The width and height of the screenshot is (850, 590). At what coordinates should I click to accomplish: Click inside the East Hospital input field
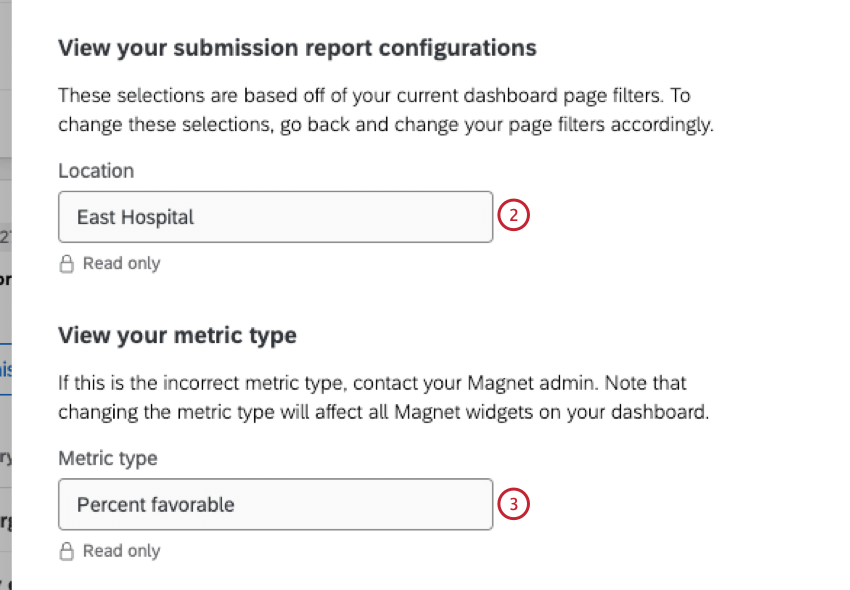(275, 216)
